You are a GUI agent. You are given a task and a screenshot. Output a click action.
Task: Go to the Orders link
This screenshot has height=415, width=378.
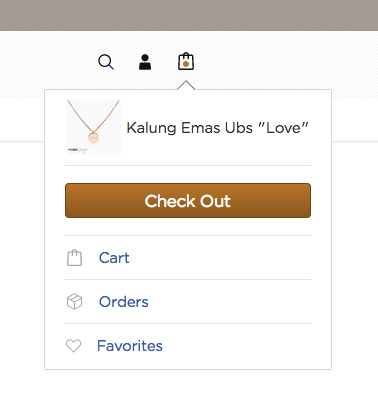coord(124,302)
